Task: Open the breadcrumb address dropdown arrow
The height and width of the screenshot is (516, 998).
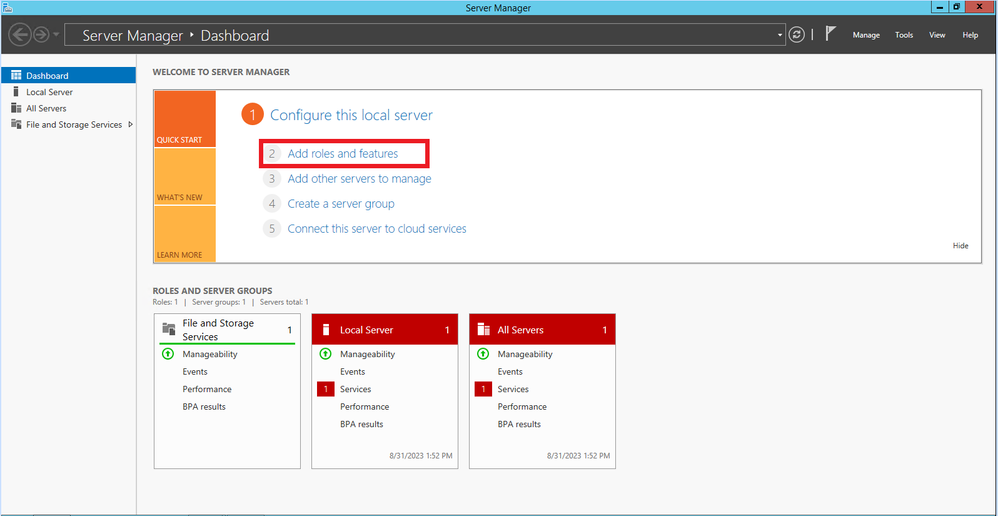Action: pyautogui.click(x=780, y=35)
